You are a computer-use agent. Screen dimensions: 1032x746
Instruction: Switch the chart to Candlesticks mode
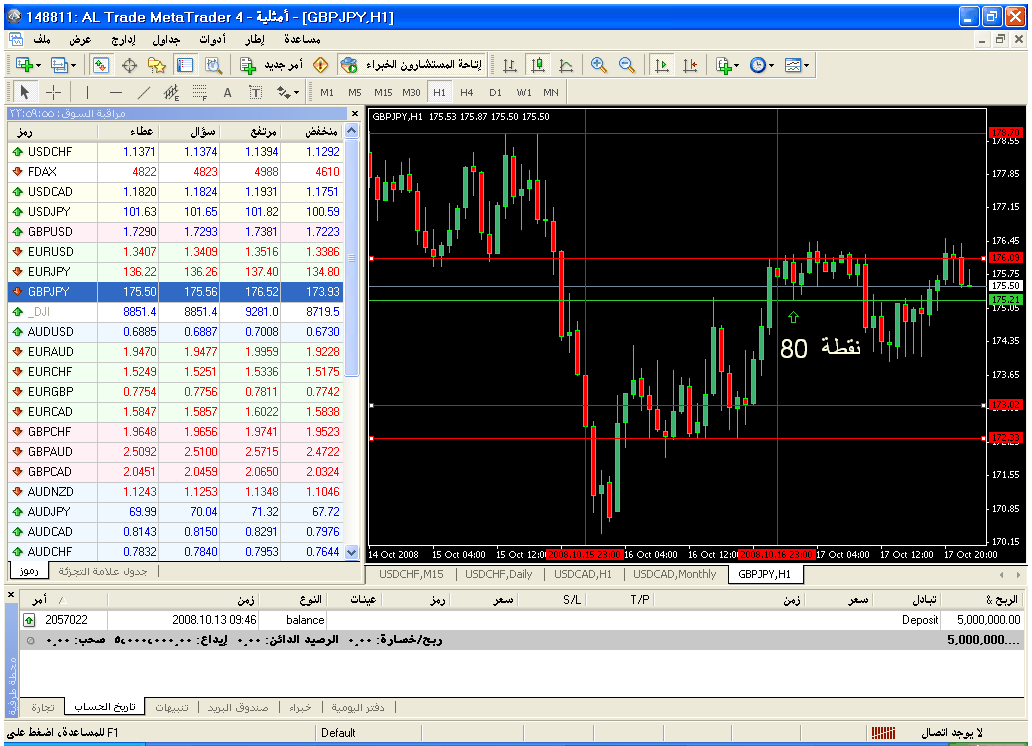pos(538,65)
